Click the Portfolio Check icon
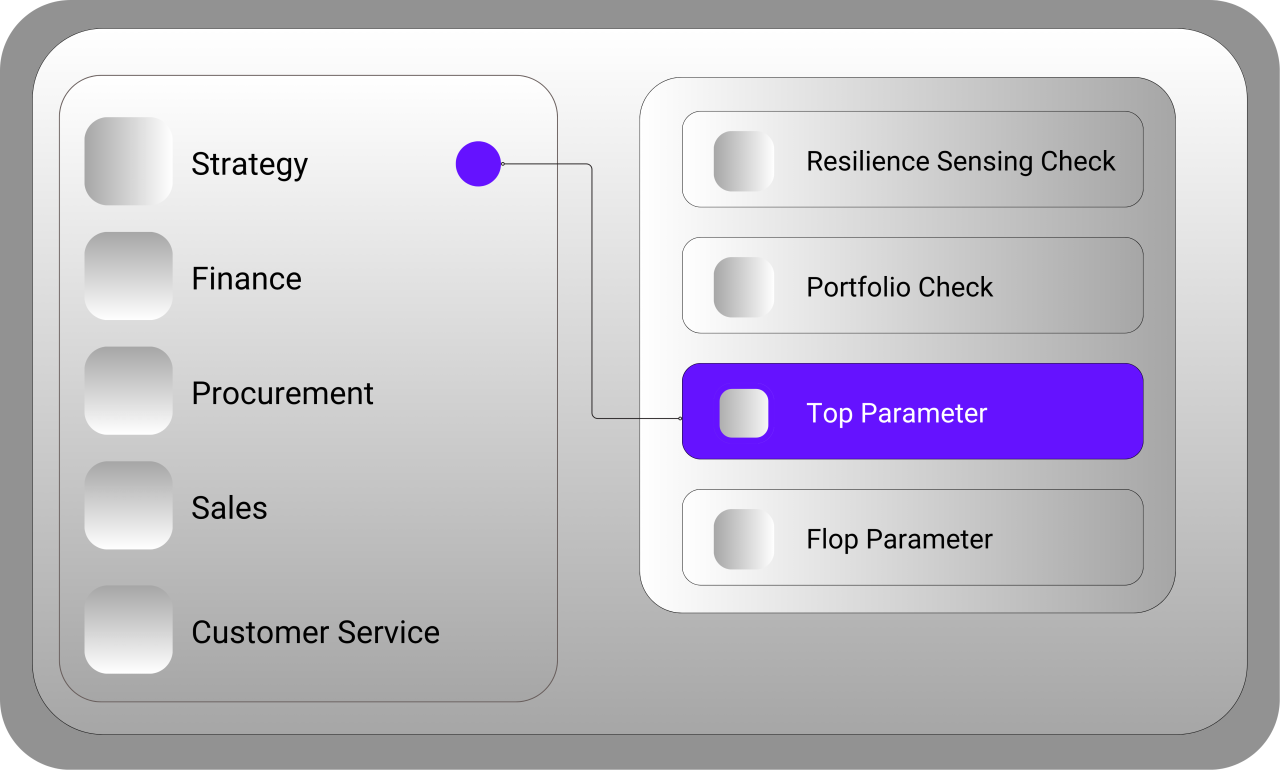 744,287
